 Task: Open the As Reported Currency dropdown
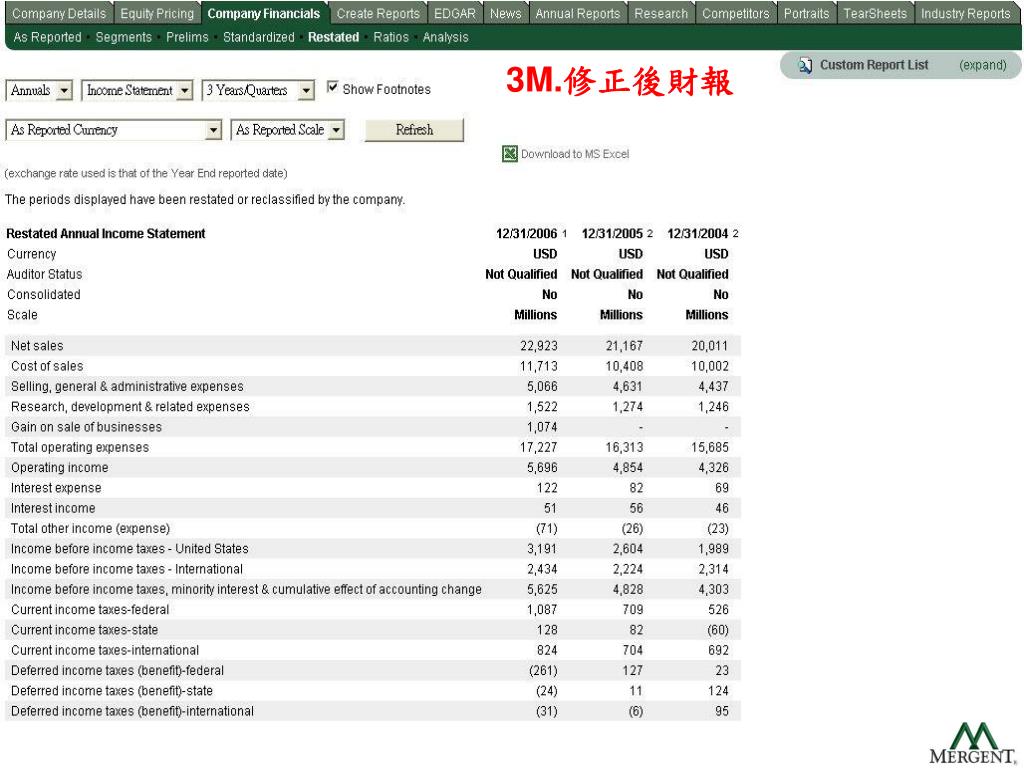(114, 130)
